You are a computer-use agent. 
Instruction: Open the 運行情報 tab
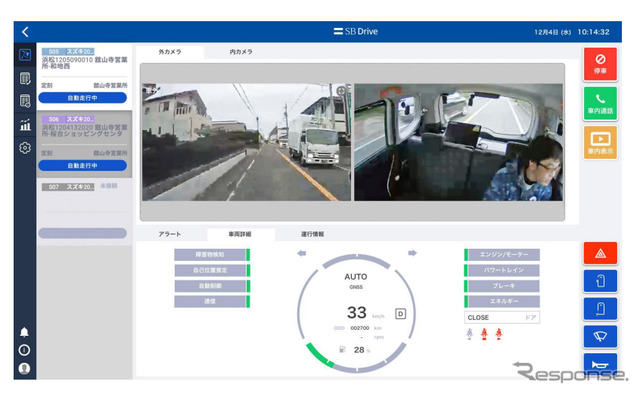pyautogui.click(x=313, y=234)
